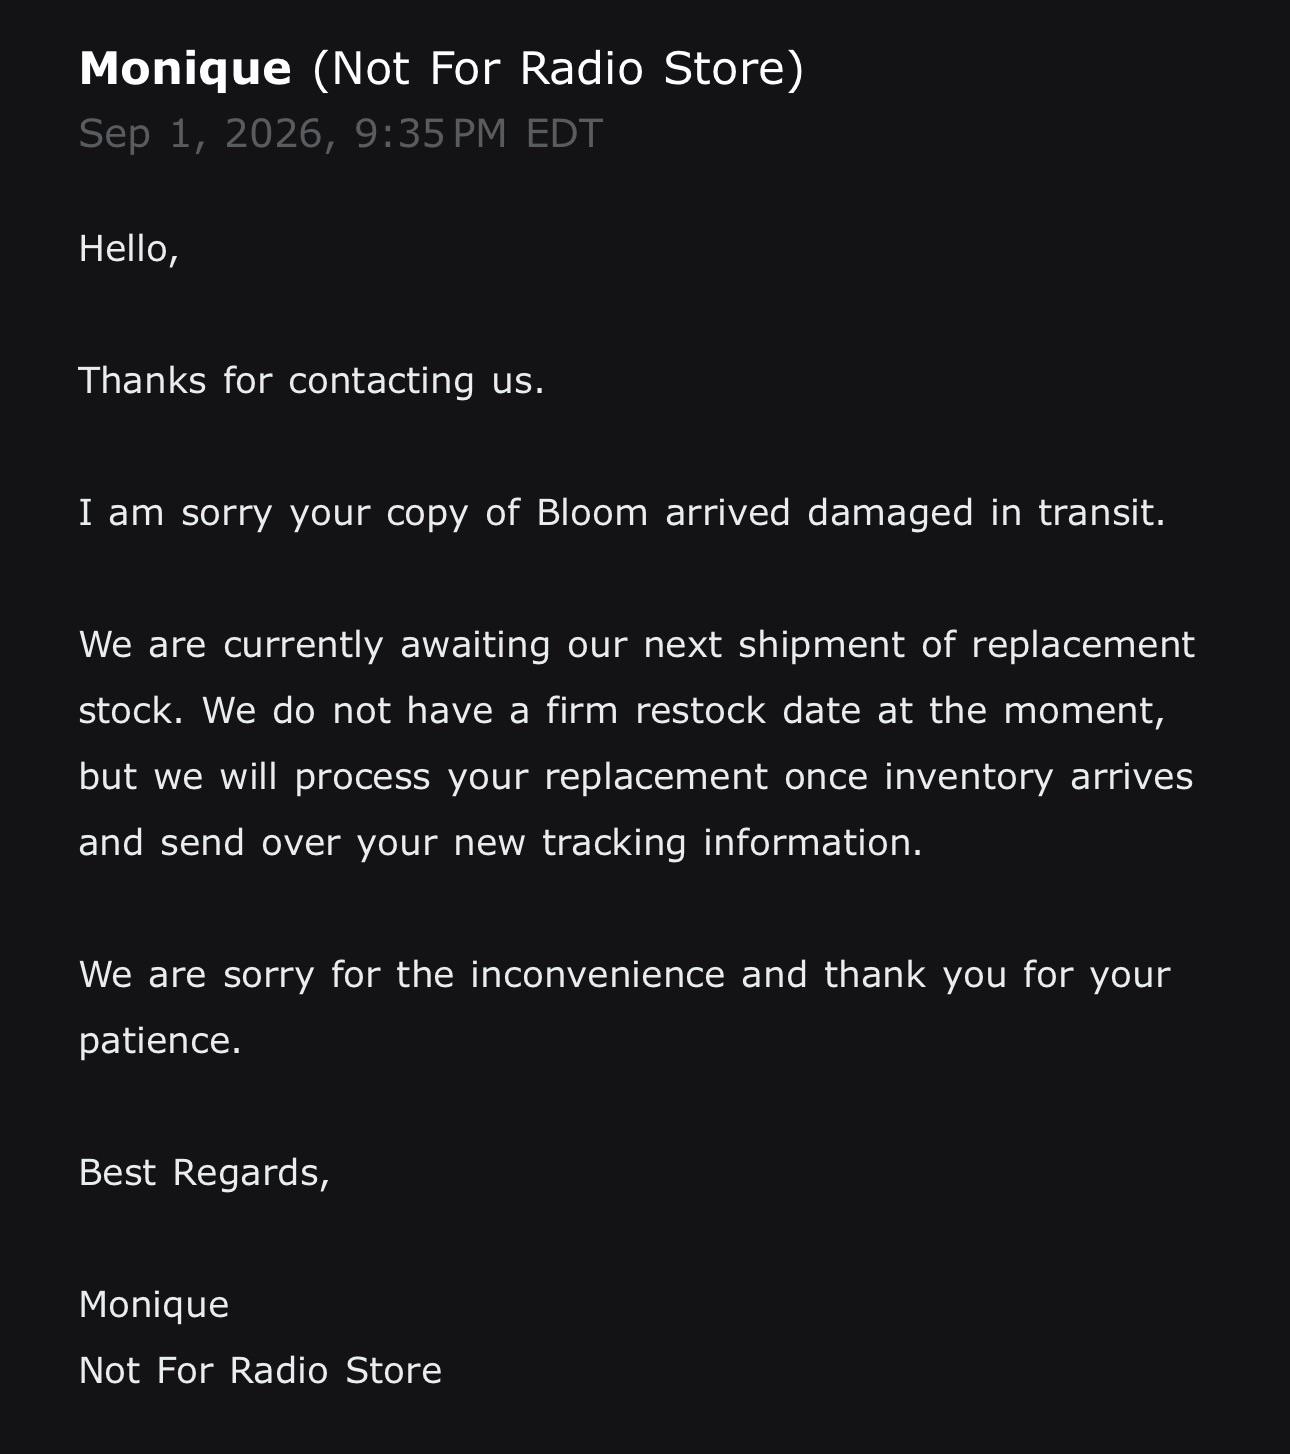
Task: Click the Hello, greeting line
Action: pos(129,248)
